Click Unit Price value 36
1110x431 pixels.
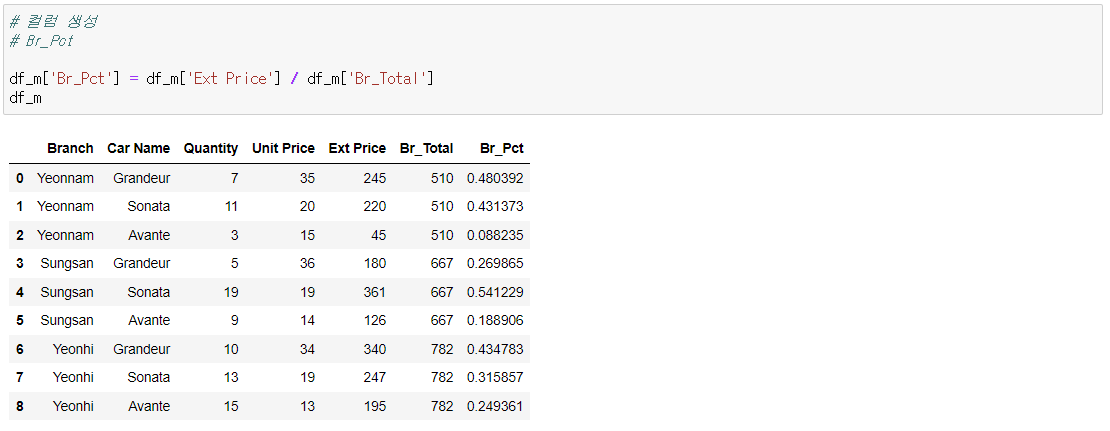pyautogui.click(x=307, y=263)
